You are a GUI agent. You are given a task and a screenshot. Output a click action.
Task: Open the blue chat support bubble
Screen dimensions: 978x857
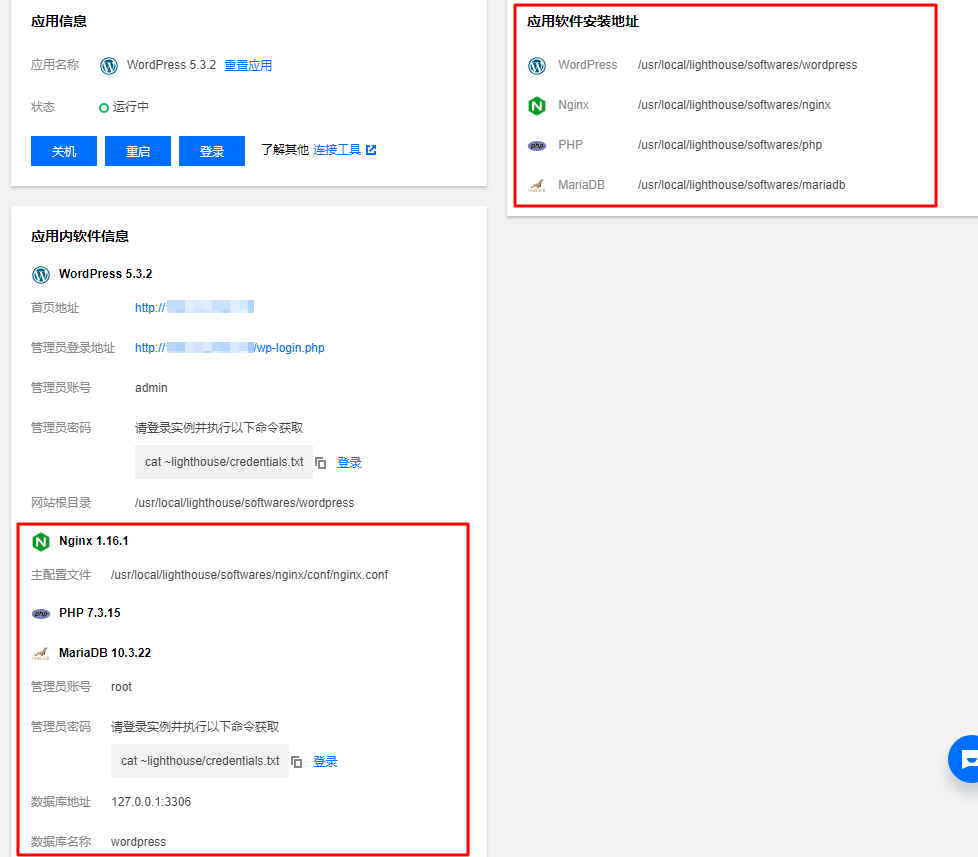click(x=964, y=759)
